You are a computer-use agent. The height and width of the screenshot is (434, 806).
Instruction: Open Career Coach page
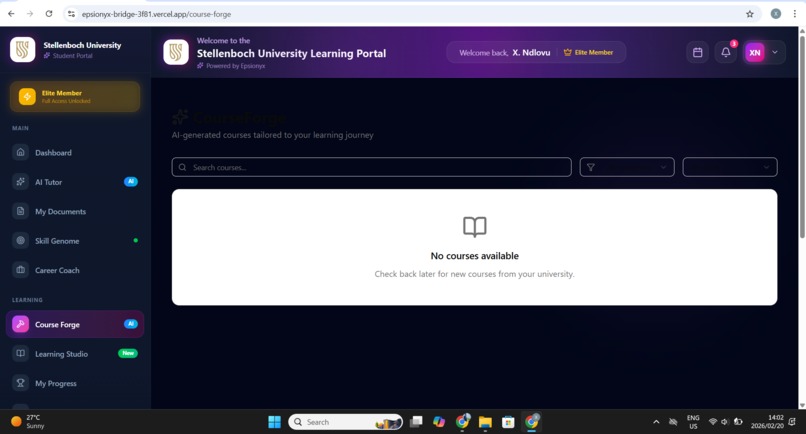coord(75,270)
